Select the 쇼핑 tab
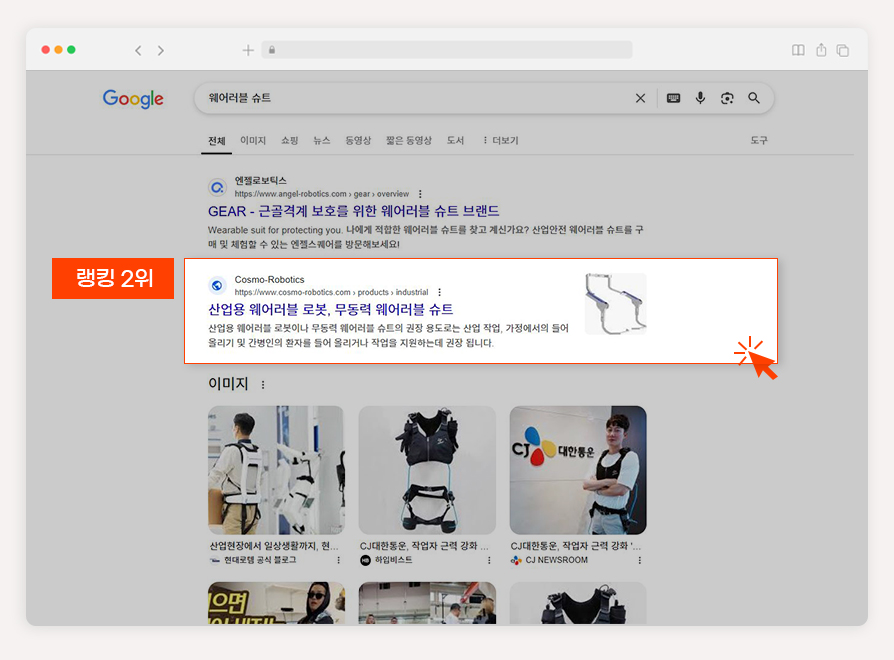 point(290,140)
